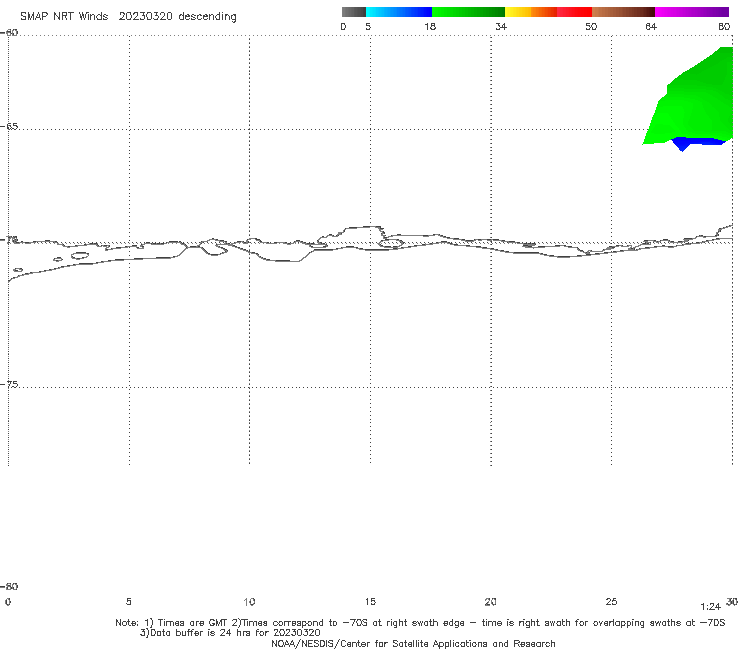740x650 pixels.
Task: Click the longitude axis label '10'
Action: 249,601
